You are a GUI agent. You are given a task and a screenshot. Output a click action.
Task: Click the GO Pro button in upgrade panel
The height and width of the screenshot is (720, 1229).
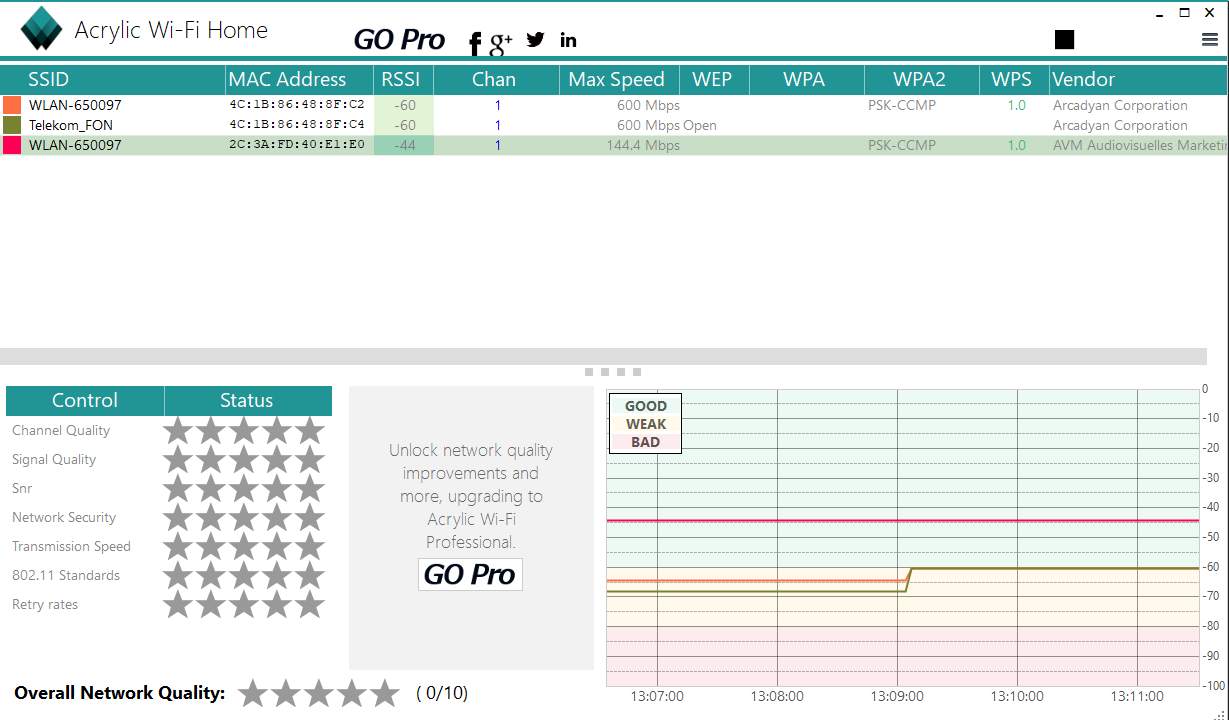(x=470, y=574)
